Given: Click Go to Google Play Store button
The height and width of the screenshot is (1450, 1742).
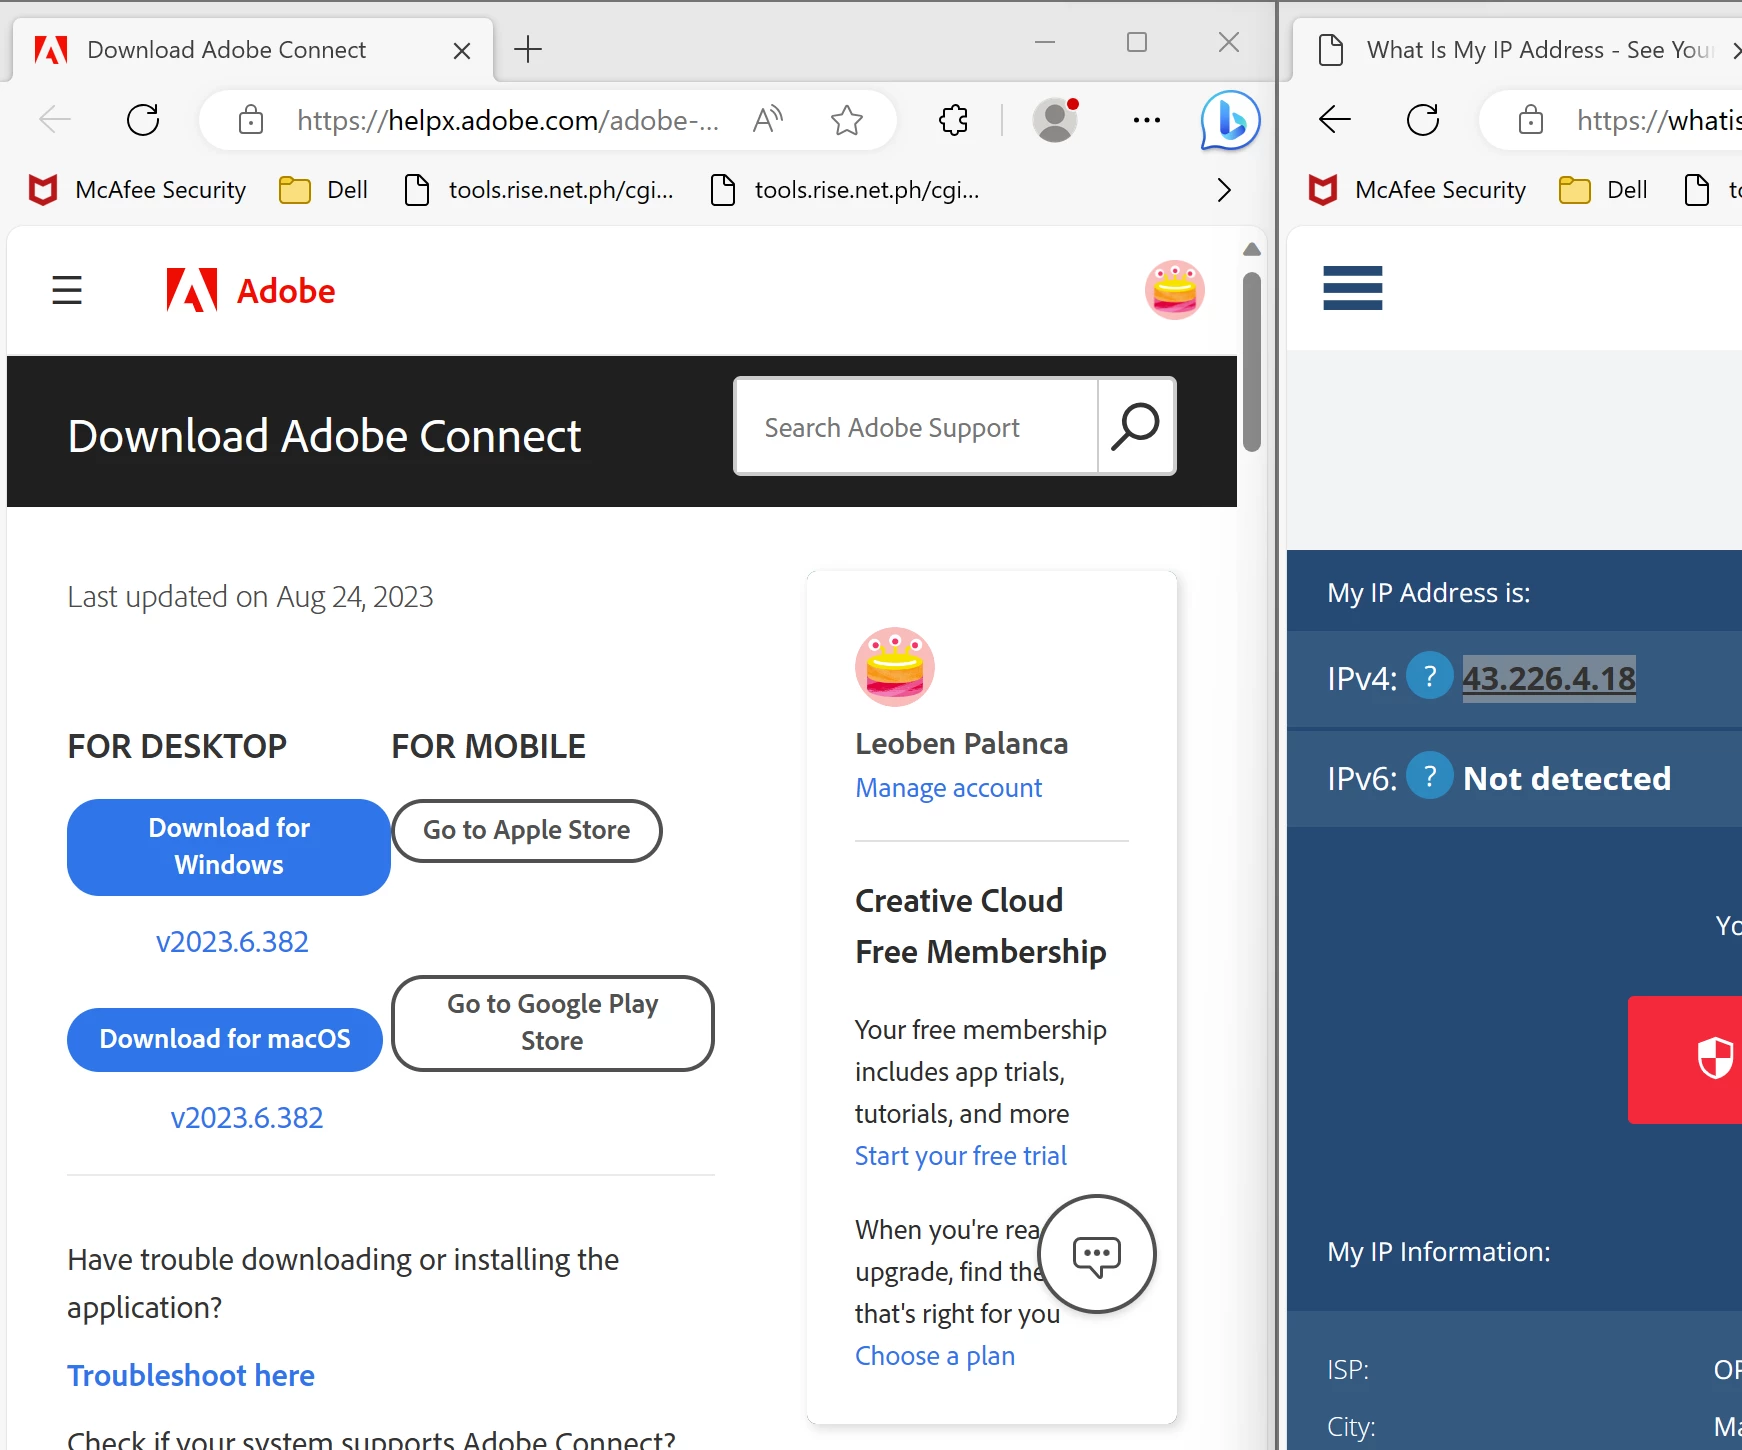Looking at the screenshot, I should click(553, 1023).
